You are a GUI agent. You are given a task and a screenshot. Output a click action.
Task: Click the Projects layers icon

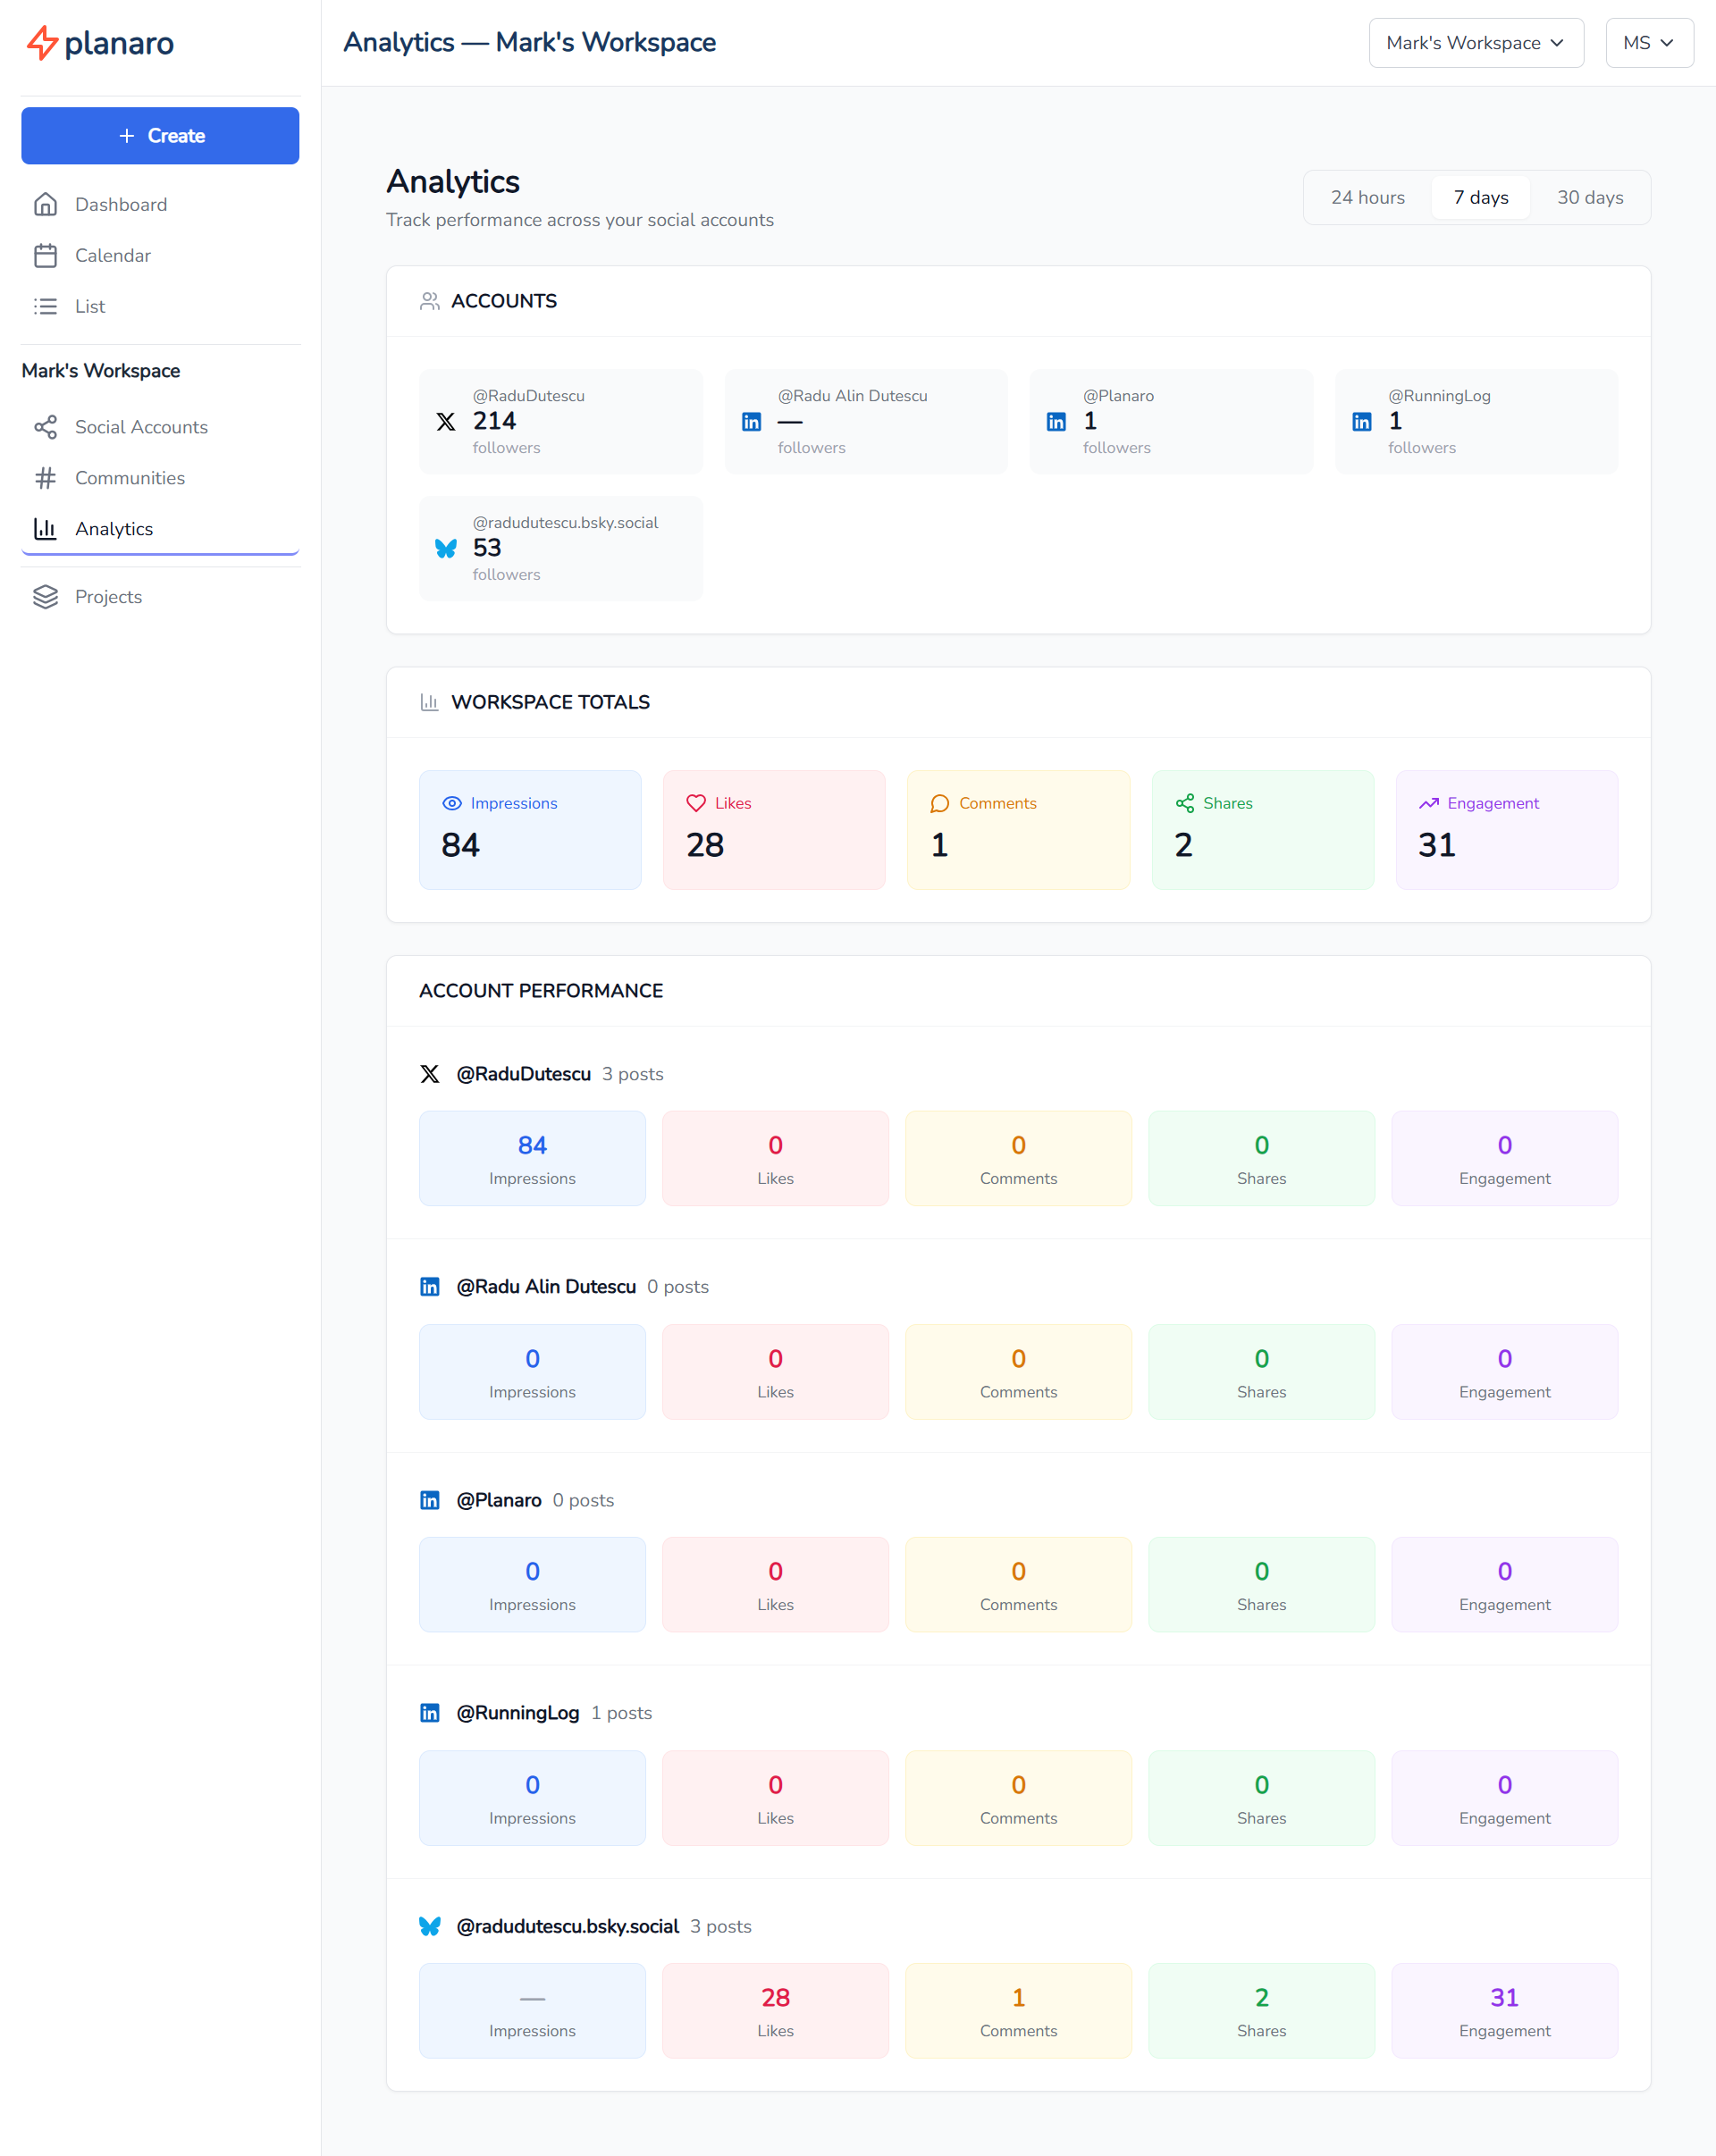(x=45, y=597)
